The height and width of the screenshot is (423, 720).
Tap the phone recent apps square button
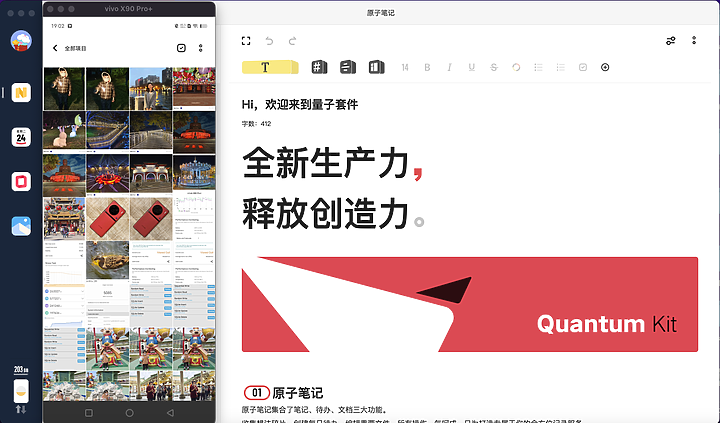point(89,413)
